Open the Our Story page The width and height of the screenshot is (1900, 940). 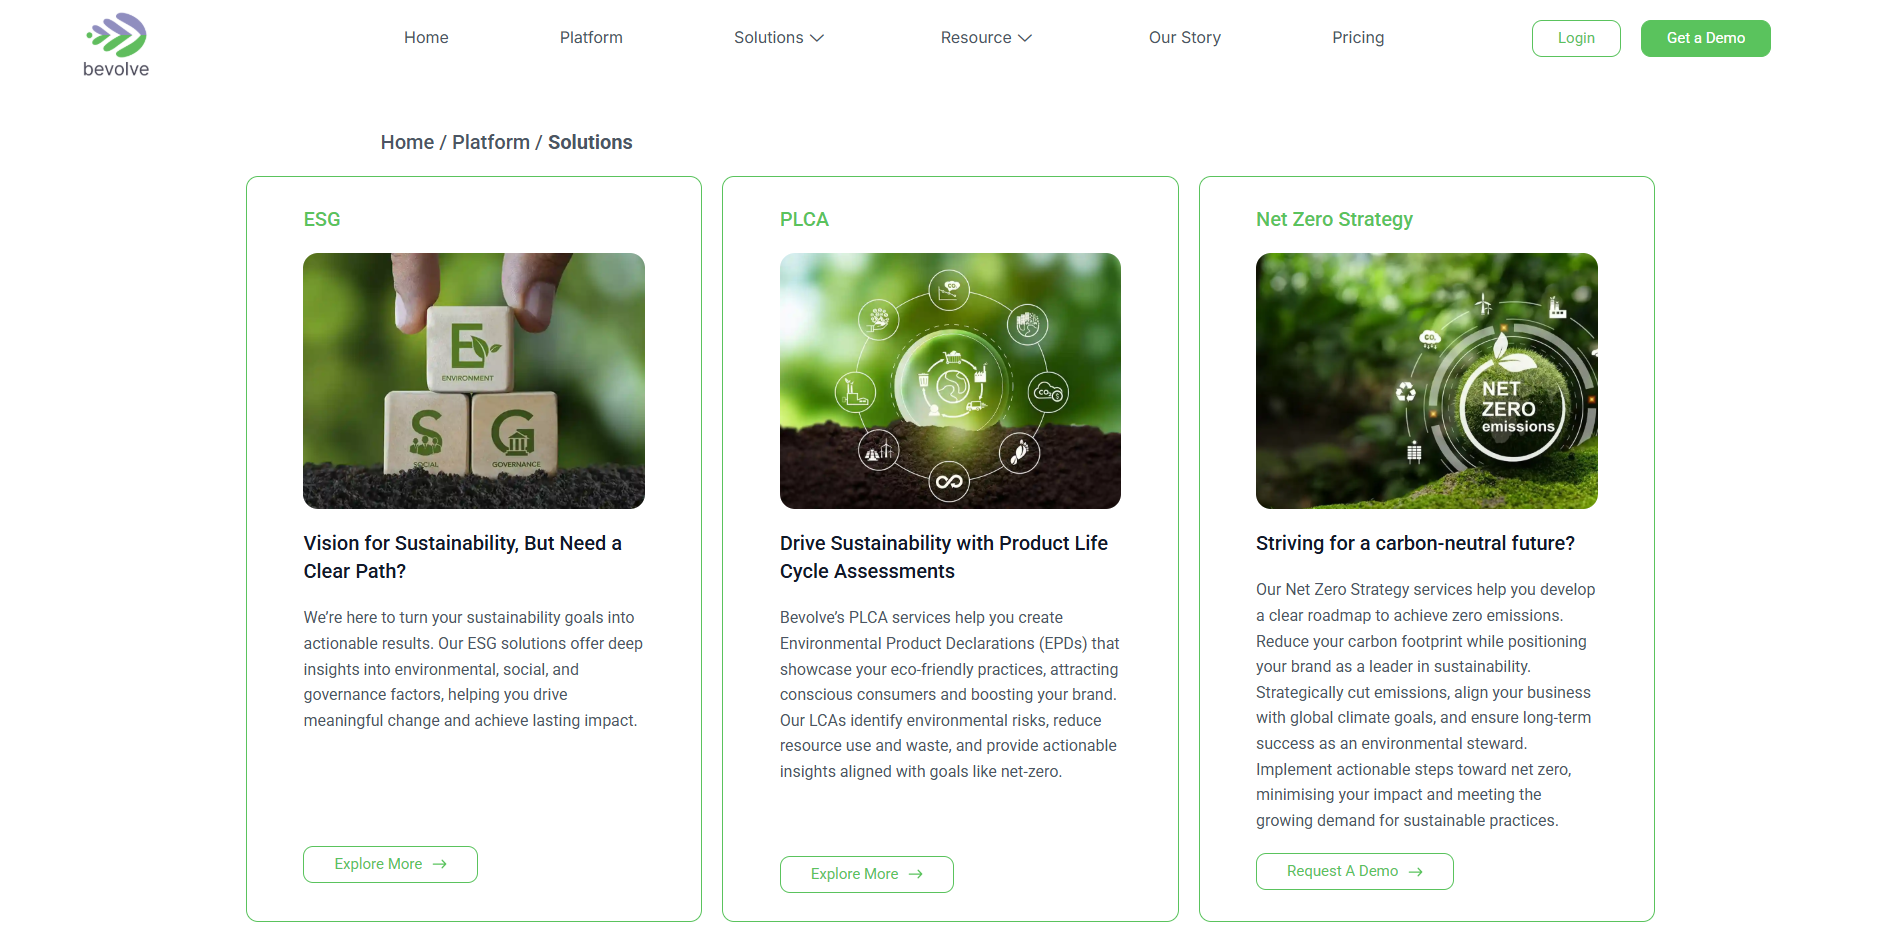coord(1184,37)
